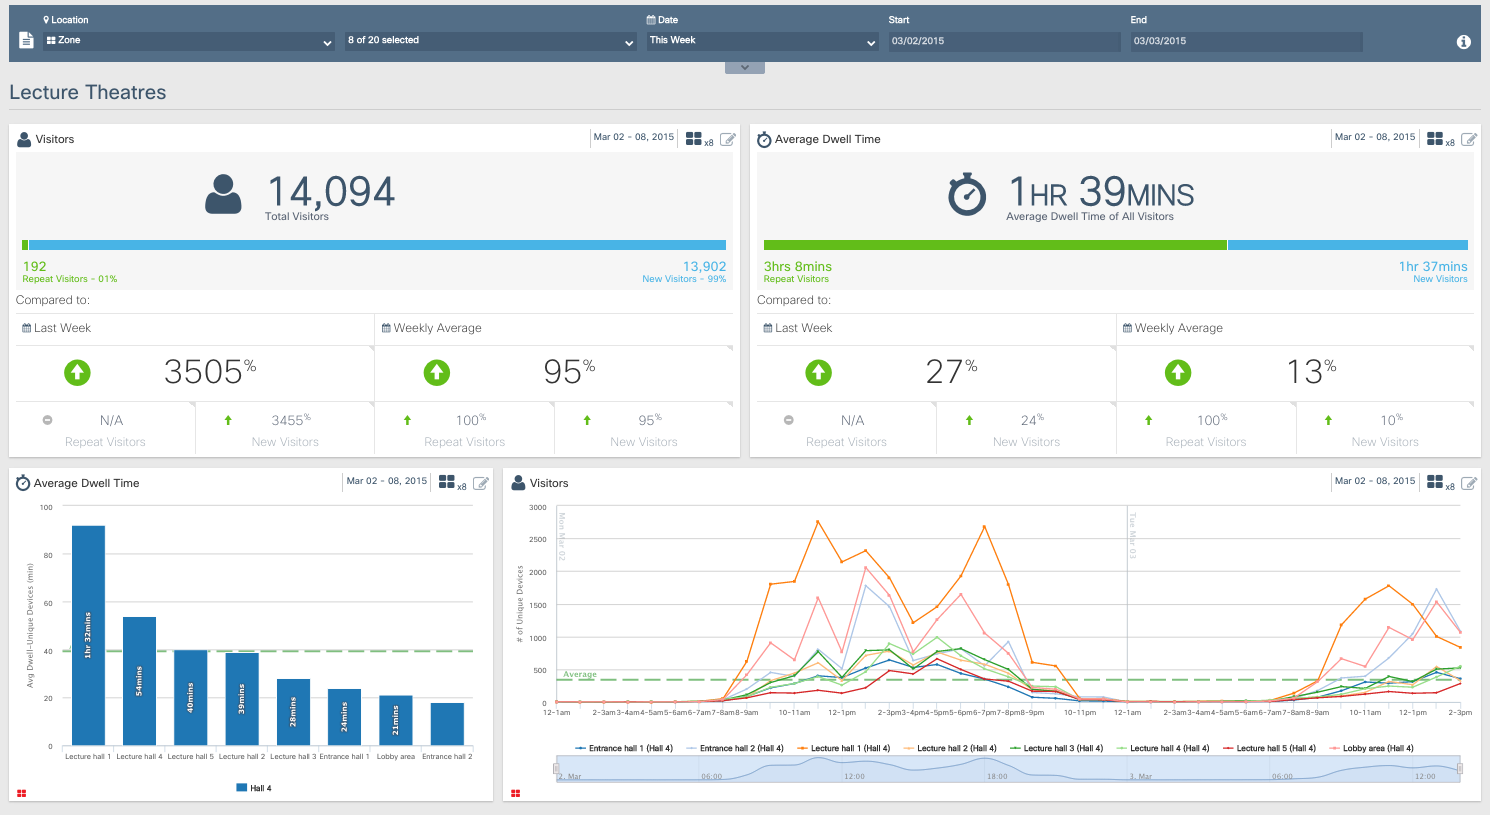Open the Location Zone dropdown

(189, 41)
